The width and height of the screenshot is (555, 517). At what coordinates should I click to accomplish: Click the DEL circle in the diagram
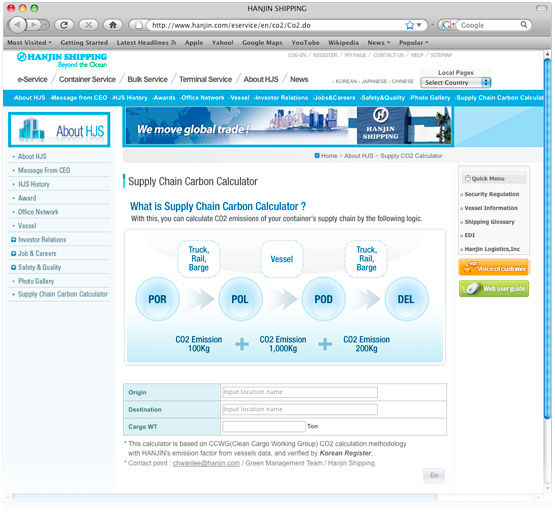[x=407, y=299]
